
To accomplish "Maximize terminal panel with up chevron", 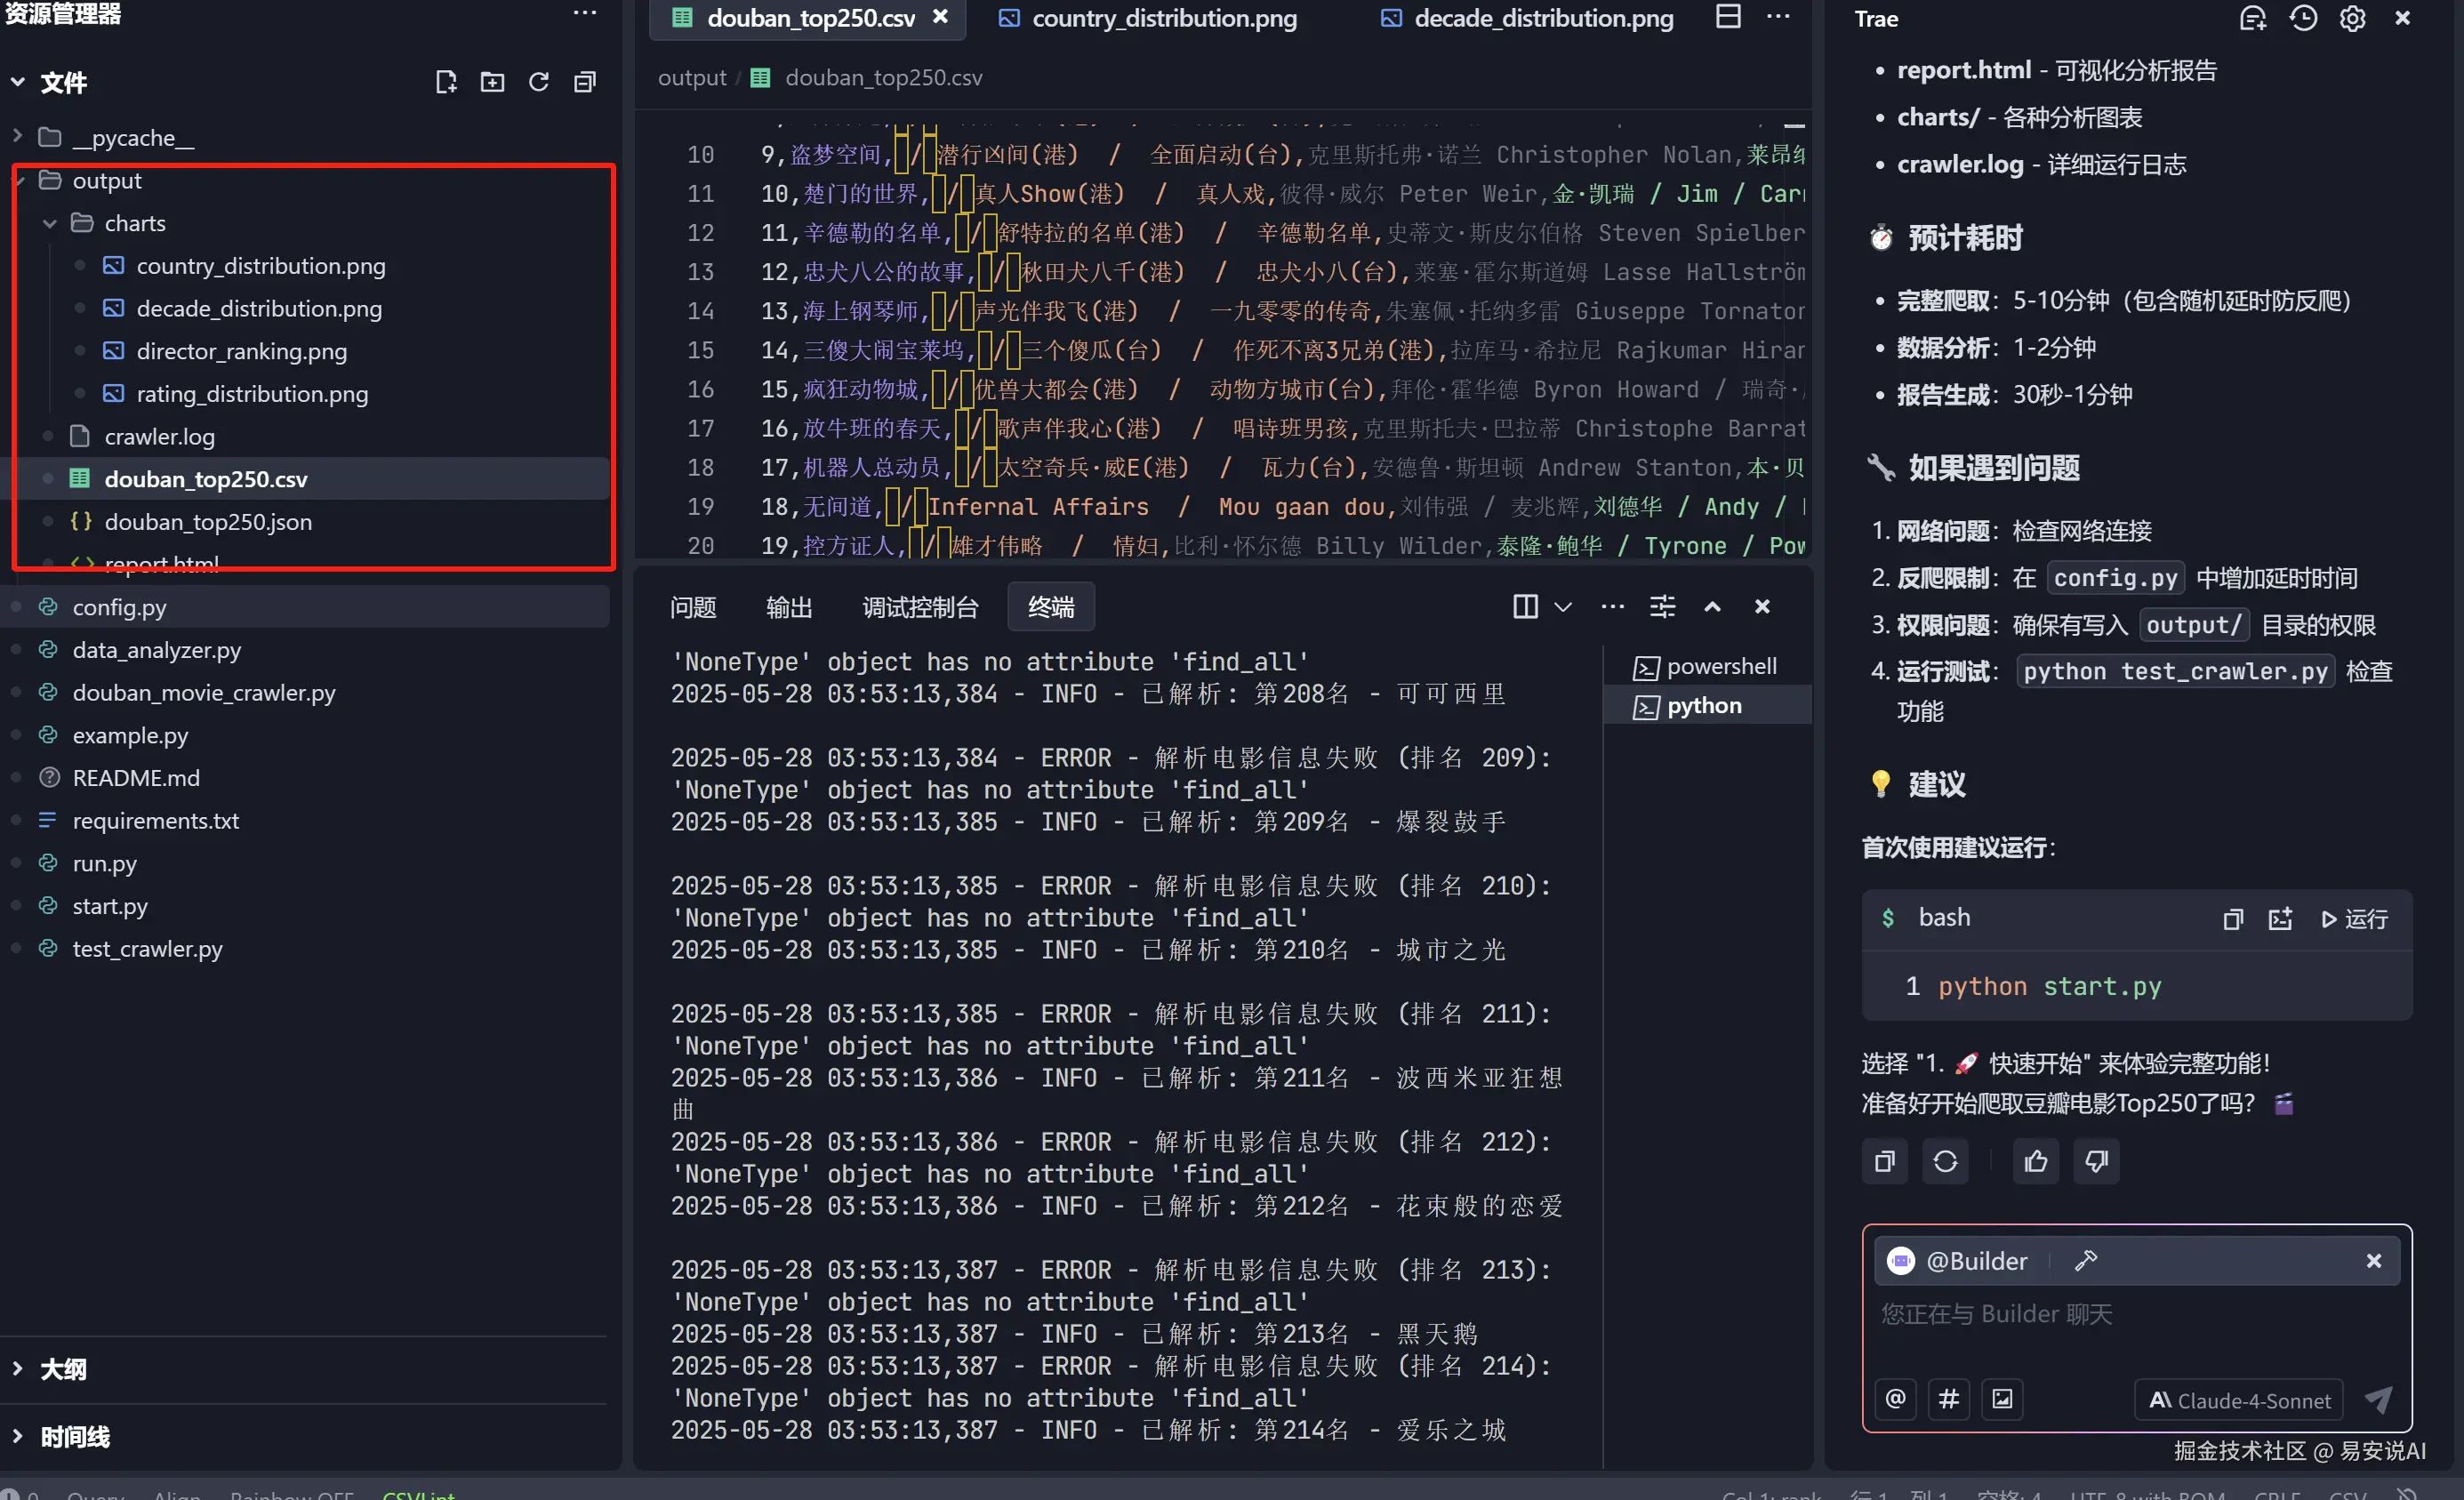I will coord(1712,607).
